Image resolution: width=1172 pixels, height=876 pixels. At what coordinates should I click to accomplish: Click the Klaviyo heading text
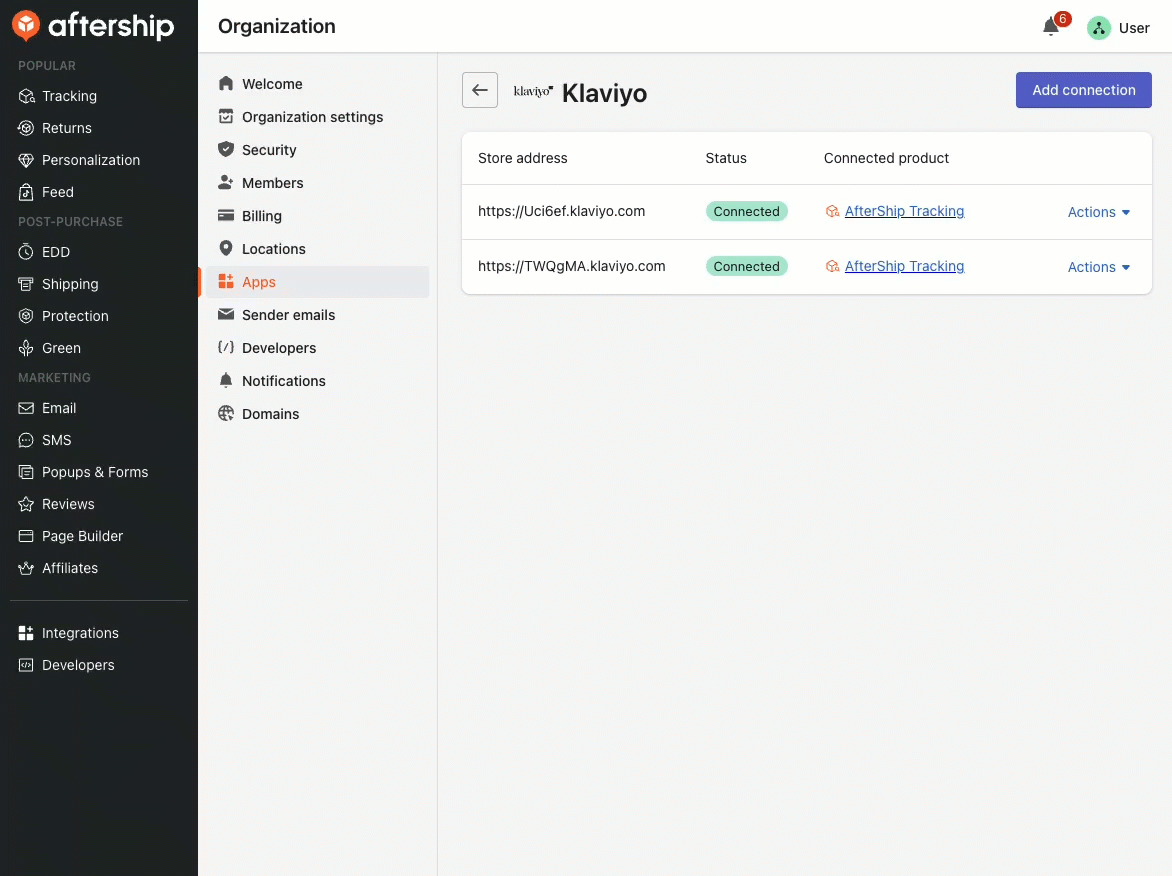[x=604, y=93]
